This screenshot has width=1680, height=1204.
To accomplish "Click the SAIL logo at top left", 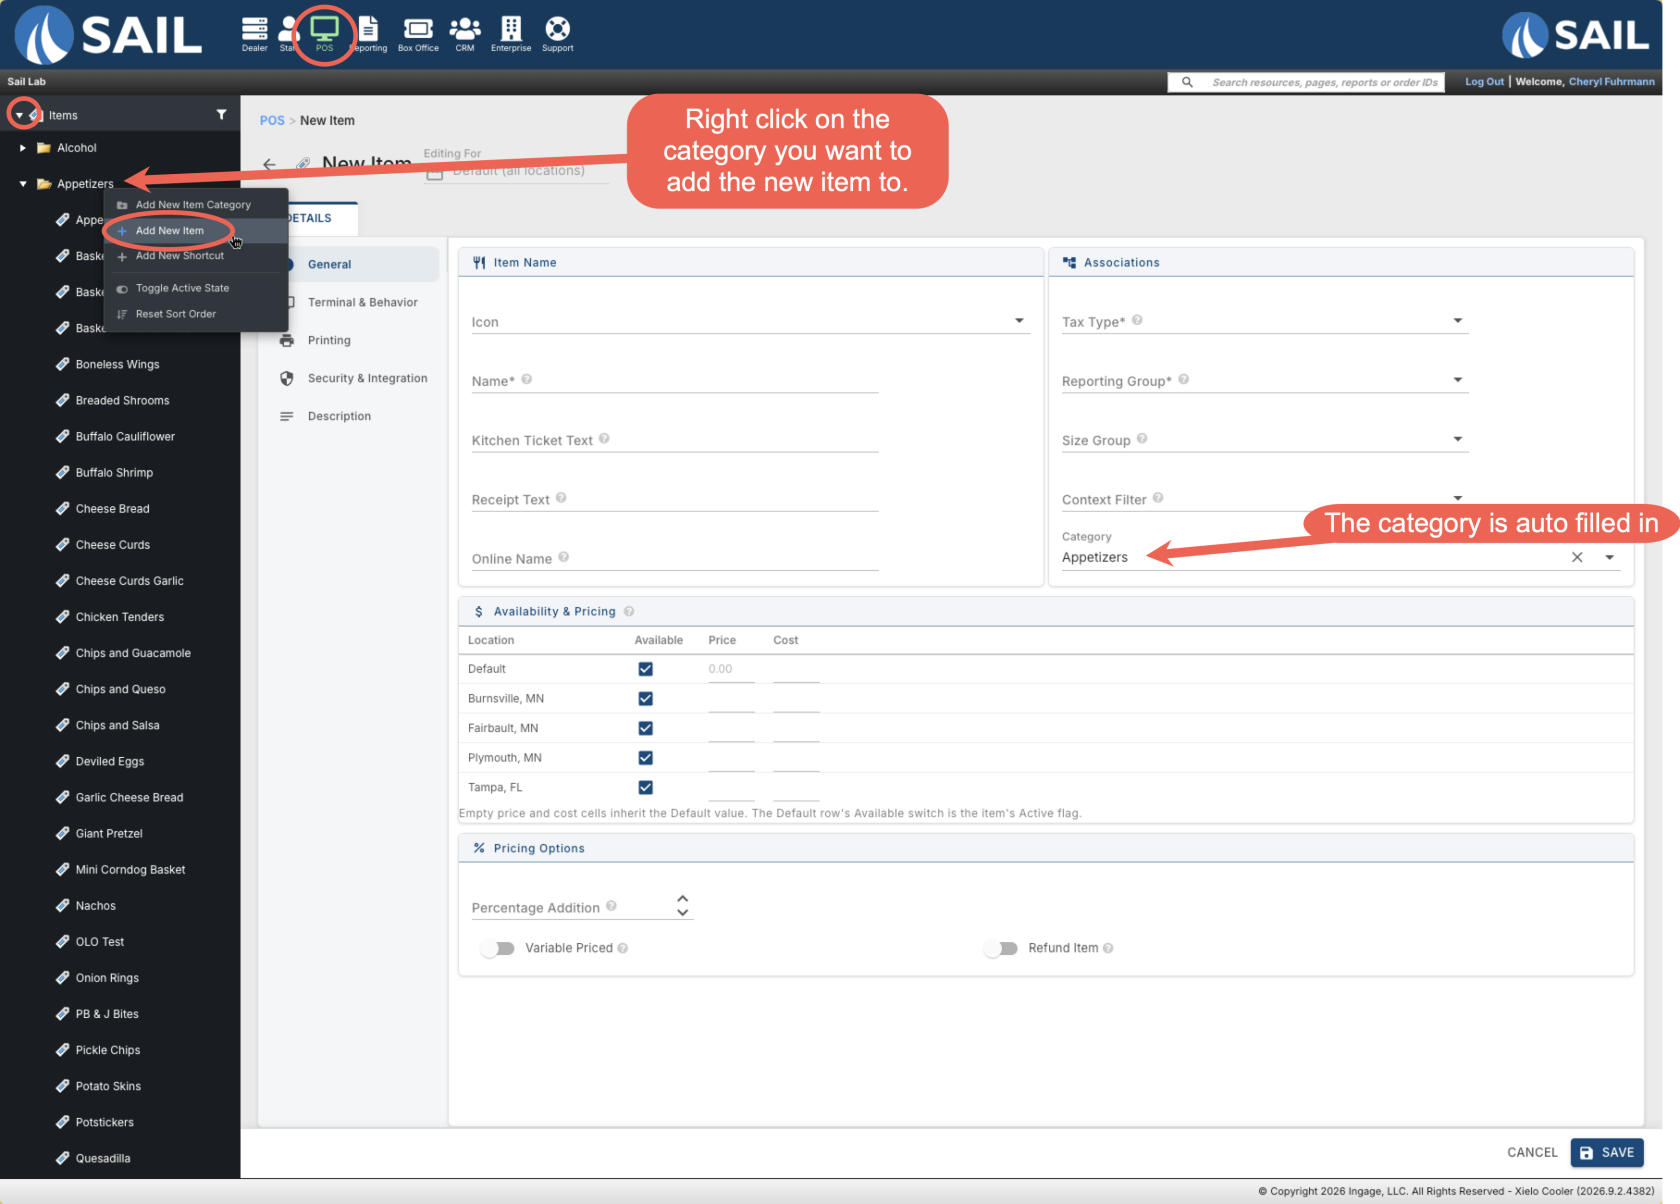I will tap(108, 35).
